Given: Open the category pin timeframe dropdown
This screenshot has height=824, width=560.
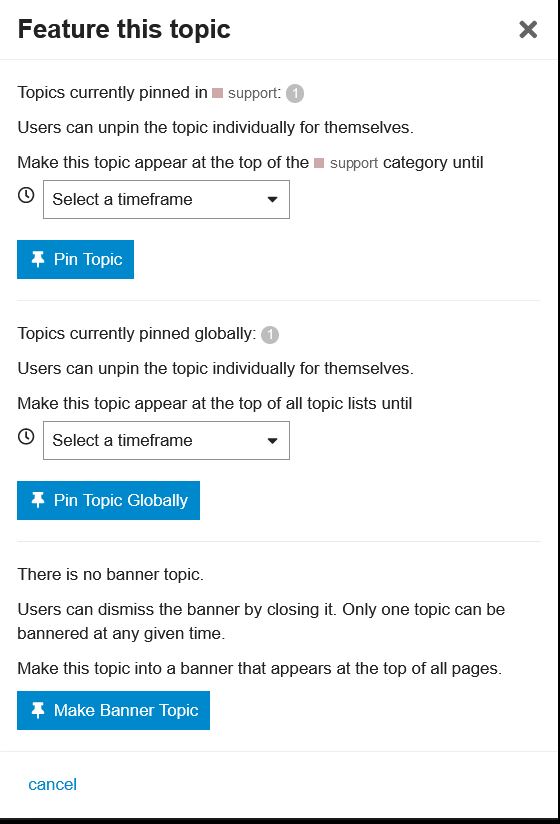Looking at the screenshot, I should point(166,200).
